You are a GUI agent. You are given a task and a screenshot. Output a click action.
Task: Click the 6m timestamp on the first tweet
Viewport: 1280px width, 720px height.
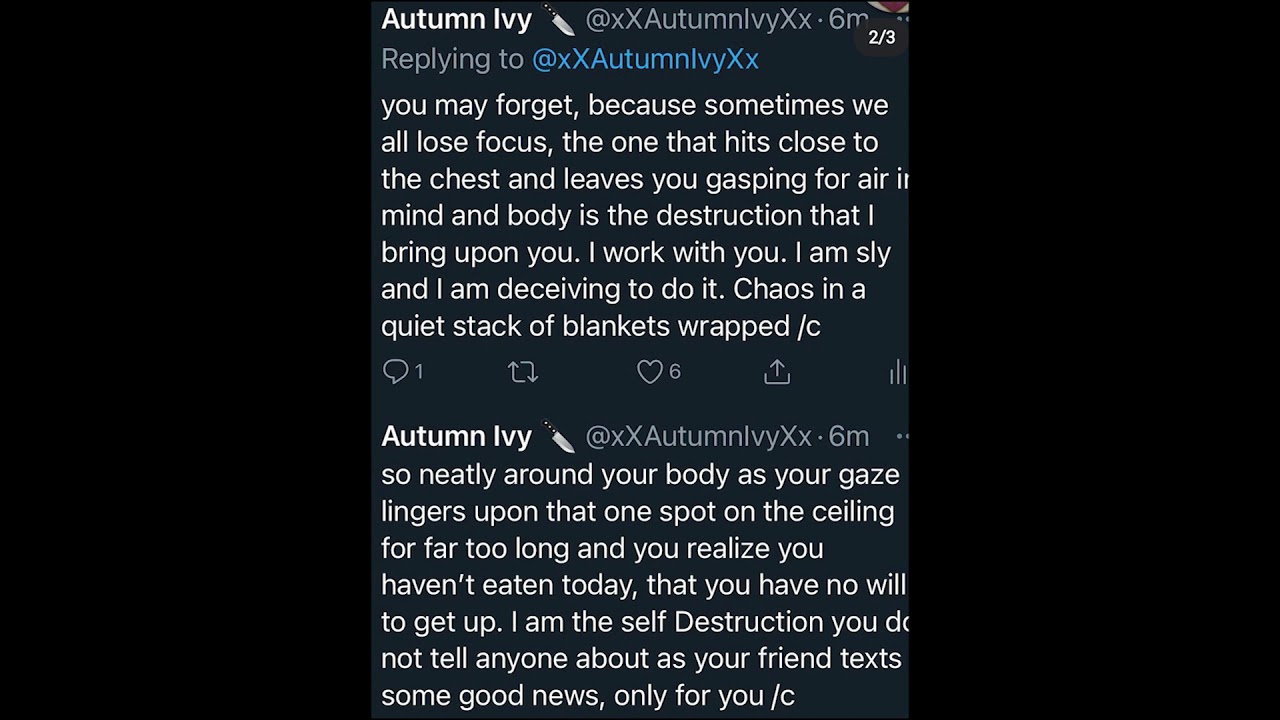coord(848,19)
